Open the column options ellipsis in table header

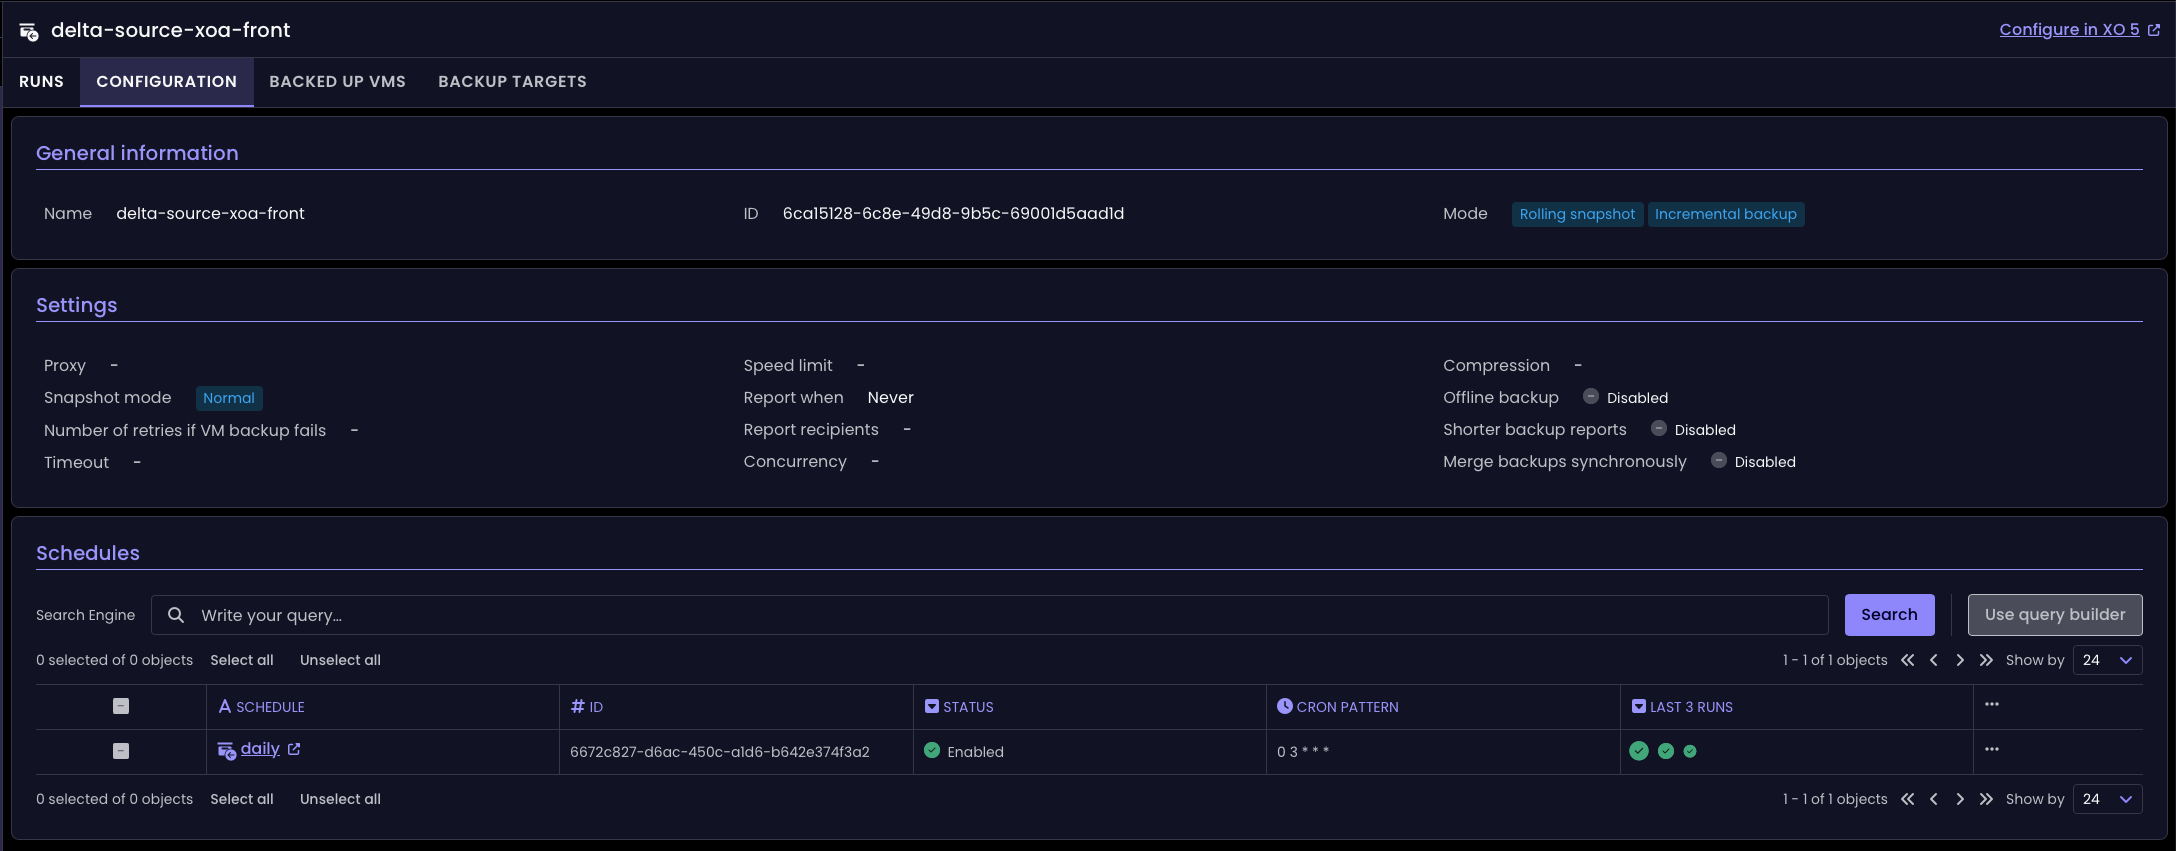(x=1991, y=705)
